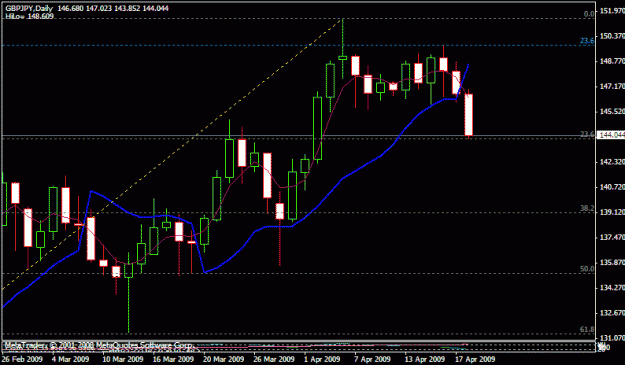This screenshot has height=365, width=625.
Task: Click the 10 Mar 2009 date label
Action: [122, 359]
